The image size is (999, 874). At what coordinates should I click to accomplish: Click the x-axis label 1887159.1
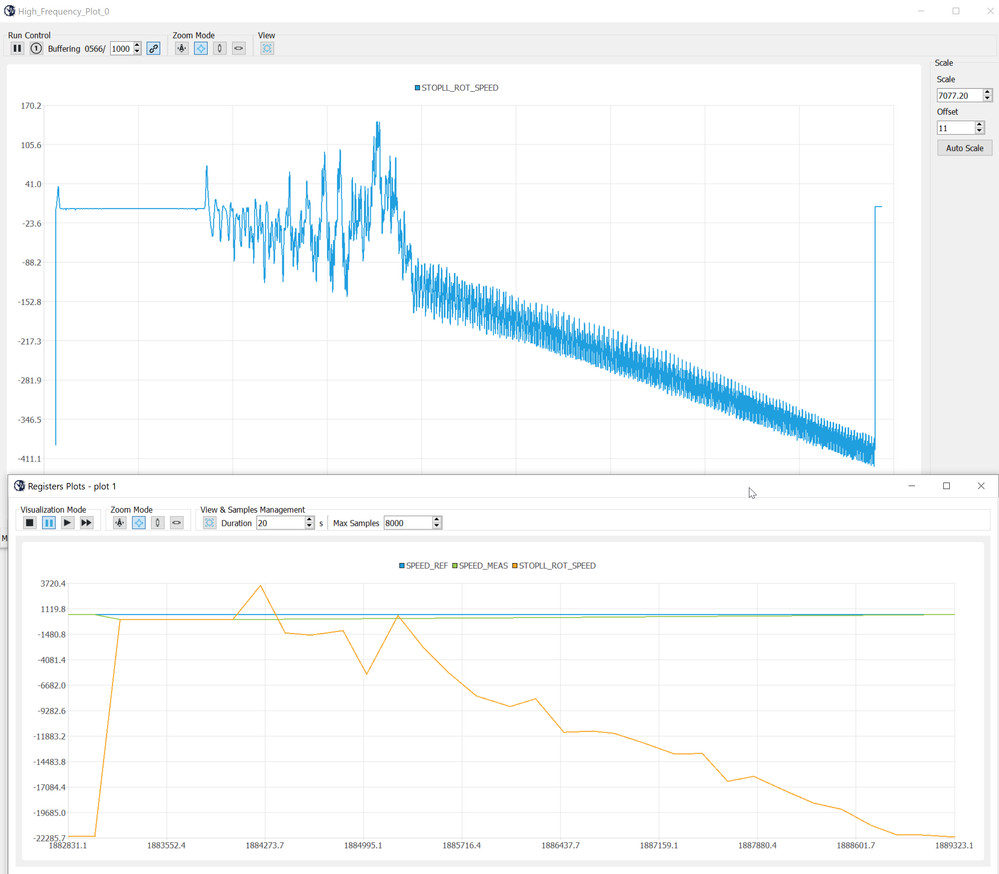(659, 845)
